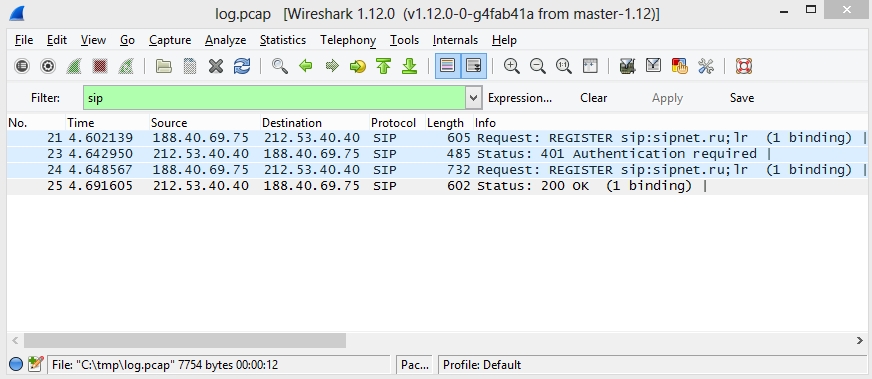Click the Expression... button
Screen dimensions: 872x379
tap(520, 98)
